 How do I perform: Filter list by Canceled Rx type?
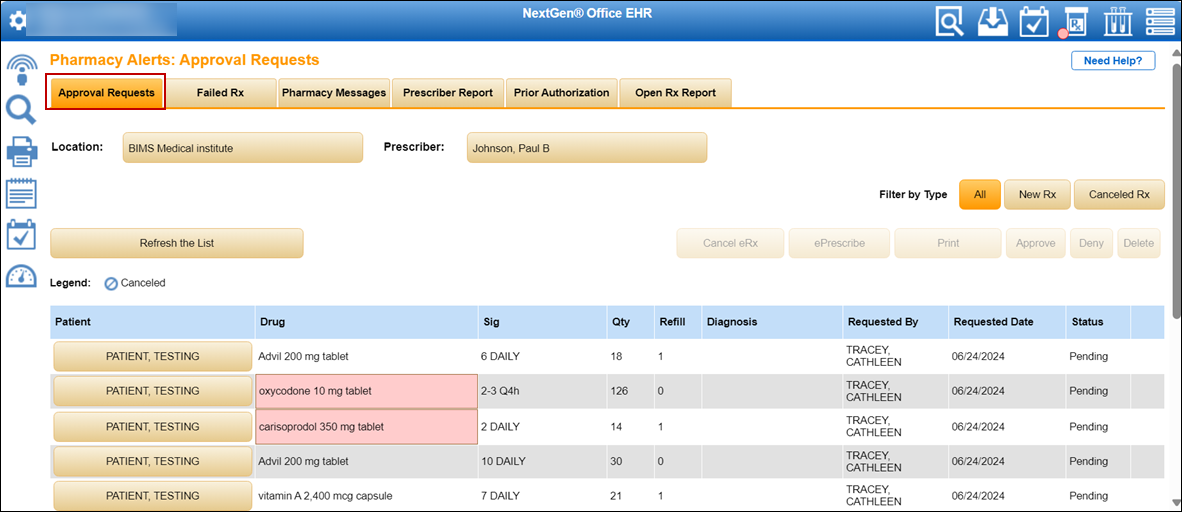coord(1119,195)
